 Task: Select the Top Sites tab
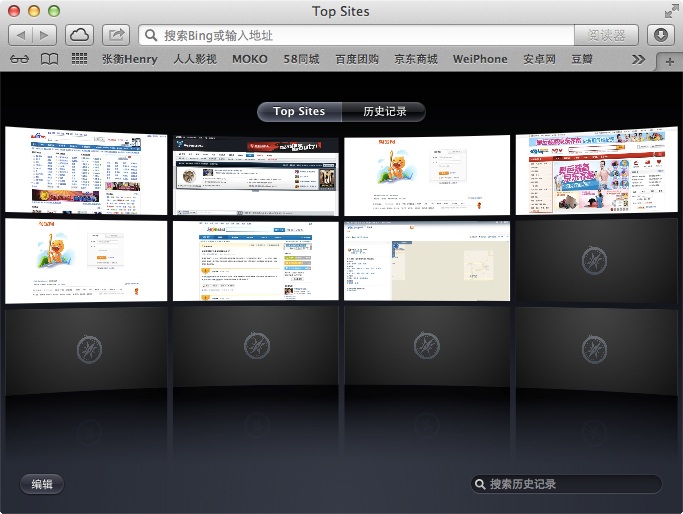pyautogui.click(x=299, y=111)
